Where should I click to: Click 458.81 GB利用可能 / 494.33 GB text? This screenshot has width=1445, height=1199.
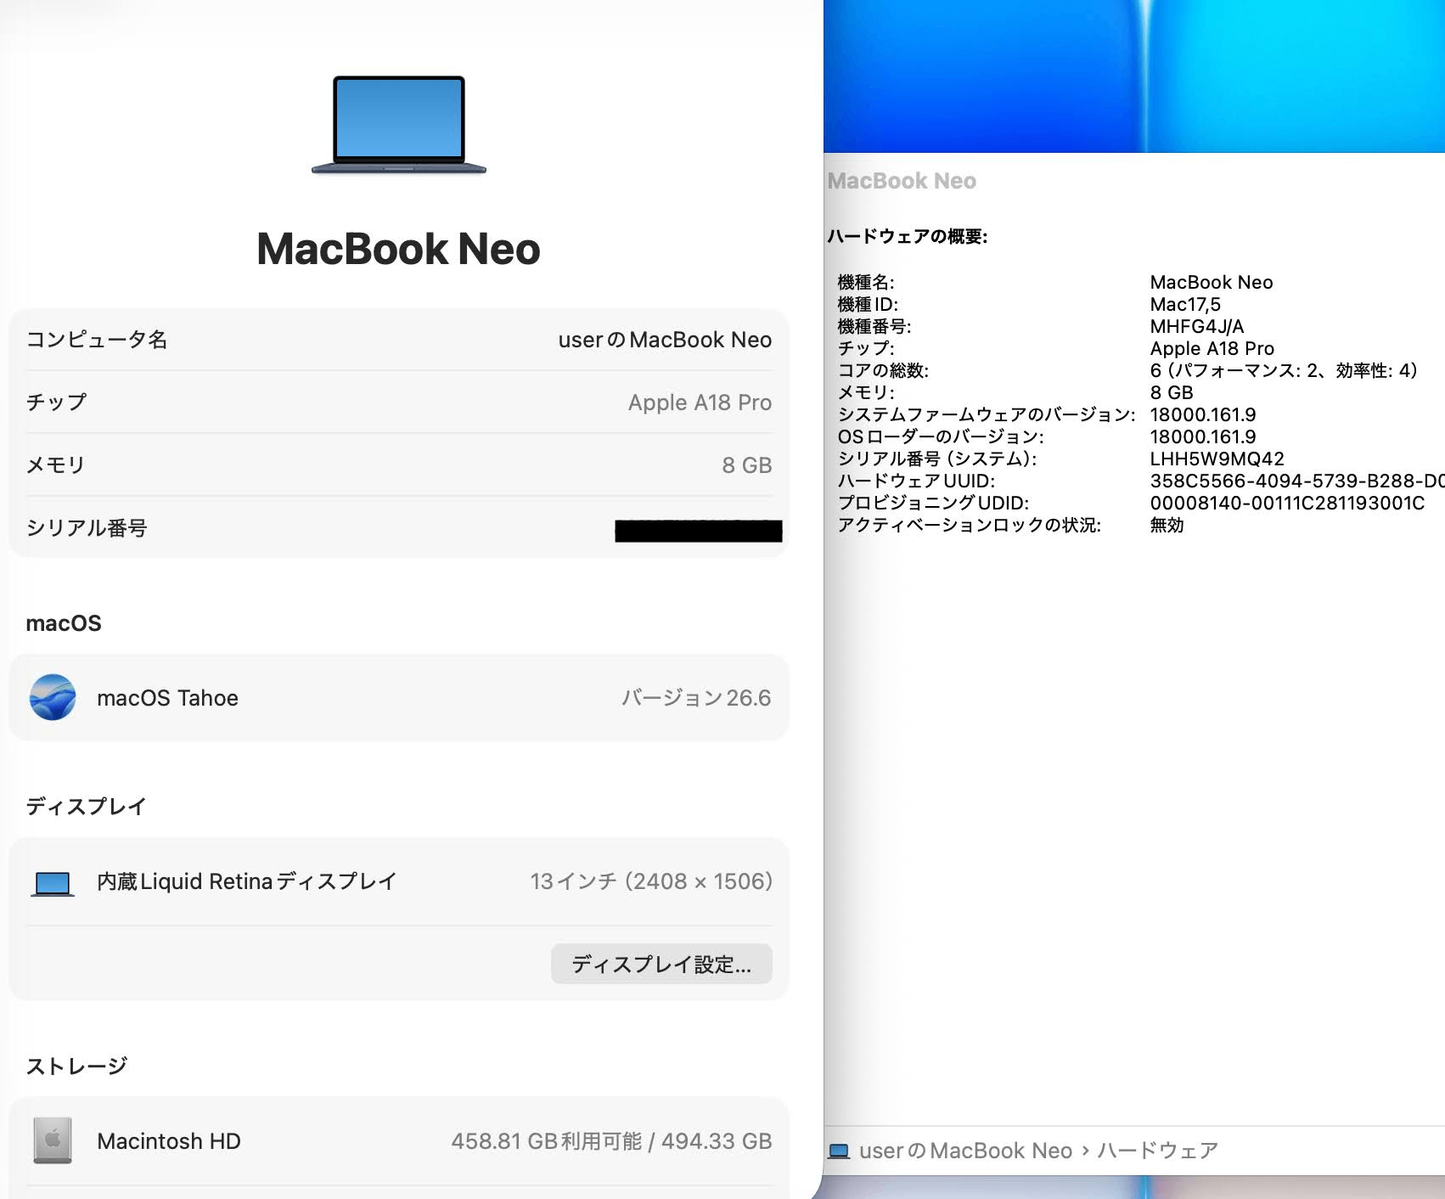[x=611, y=1141]
